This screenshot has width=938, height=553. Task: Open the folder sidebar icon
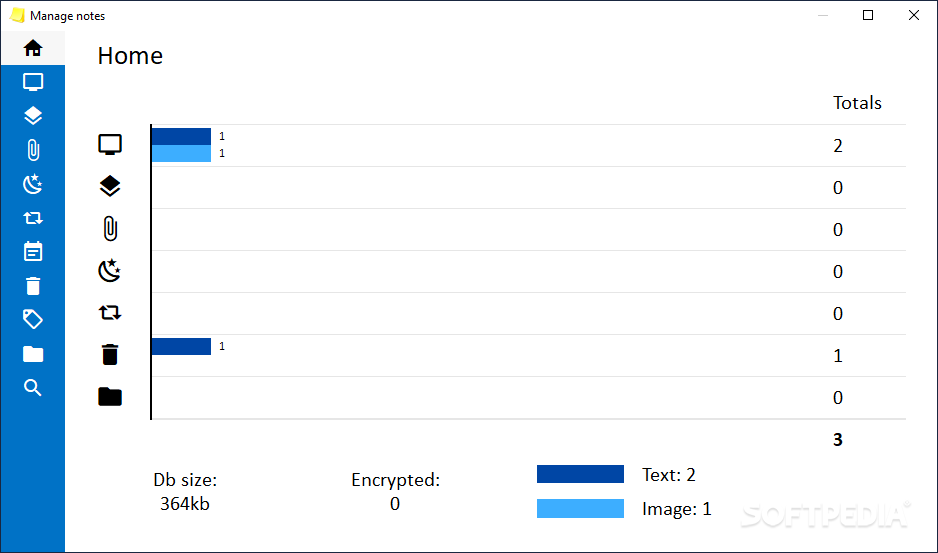click(33, 354)
